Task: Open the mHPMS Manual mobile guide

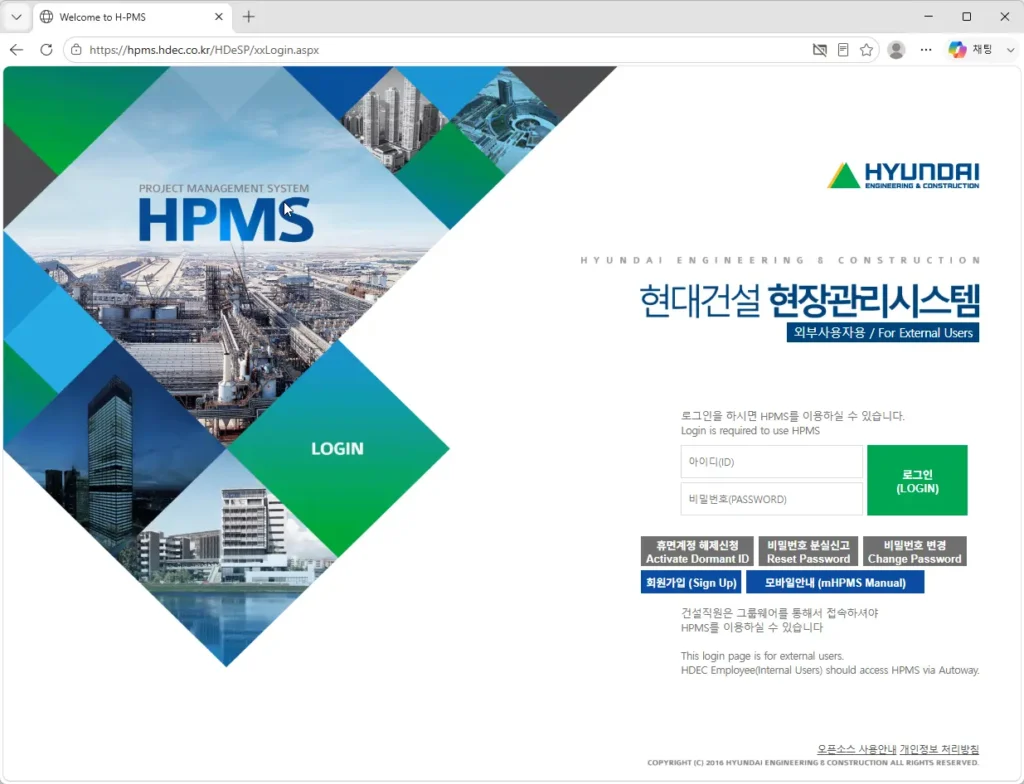Action: click(x=835, y=582)
